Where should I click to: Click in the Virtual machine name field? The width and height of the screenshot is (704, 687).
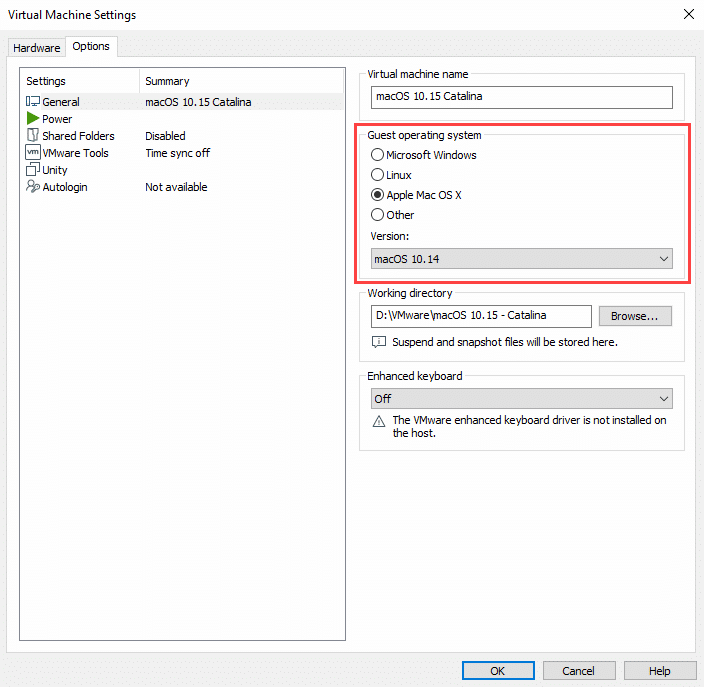[x=520, y=97]
